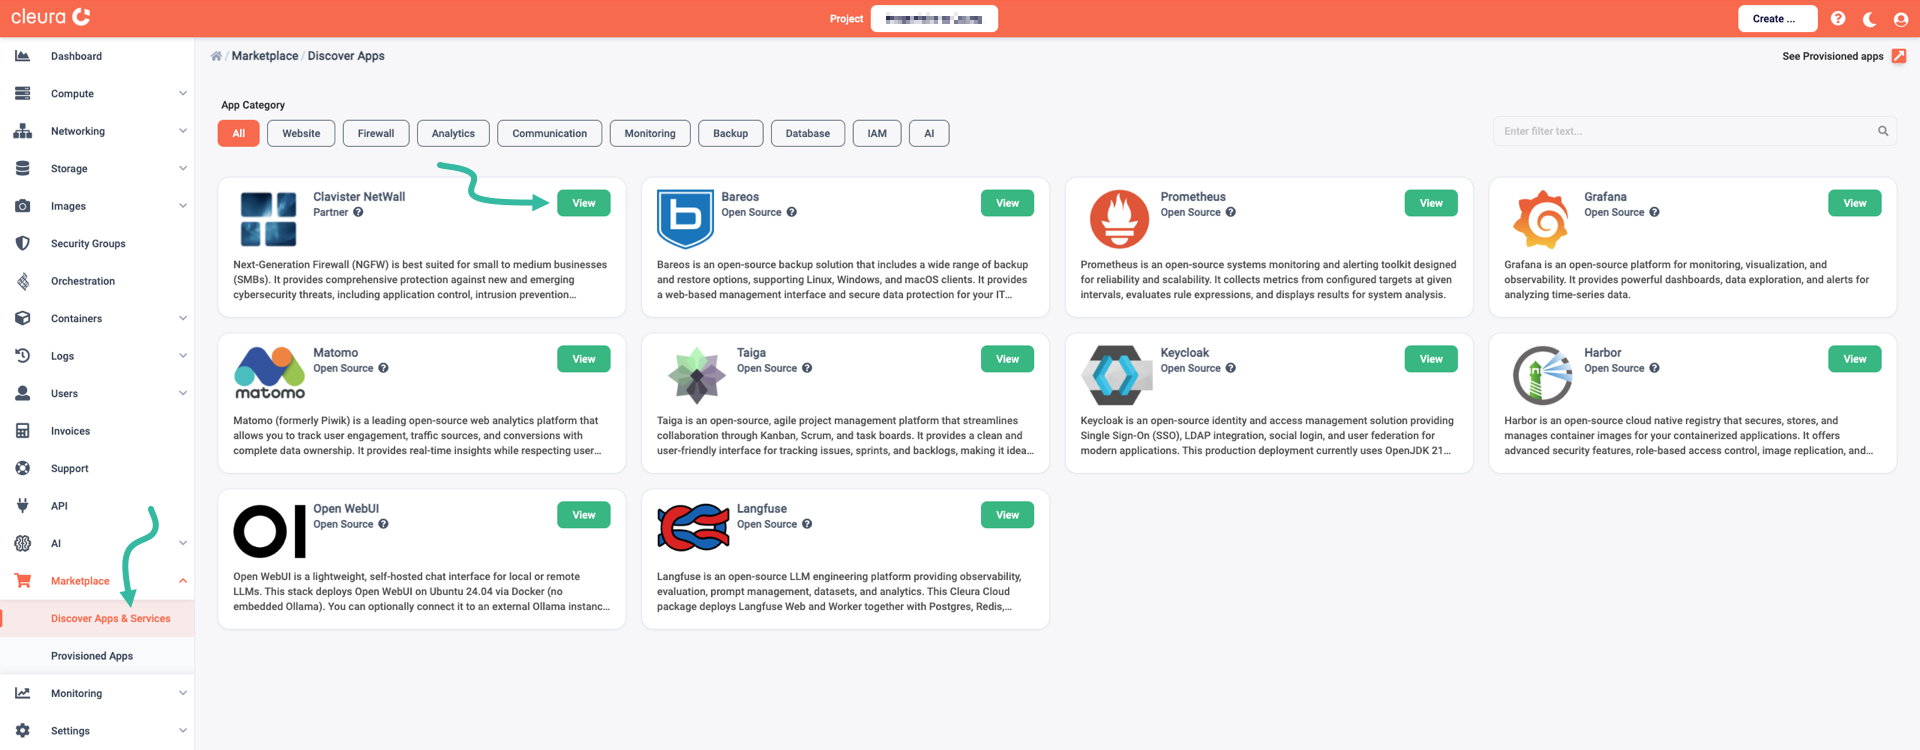Click the Taiga app logo thumbnail
The width and height of the screenshot is (1920, 750).
[x=697, y=376]
